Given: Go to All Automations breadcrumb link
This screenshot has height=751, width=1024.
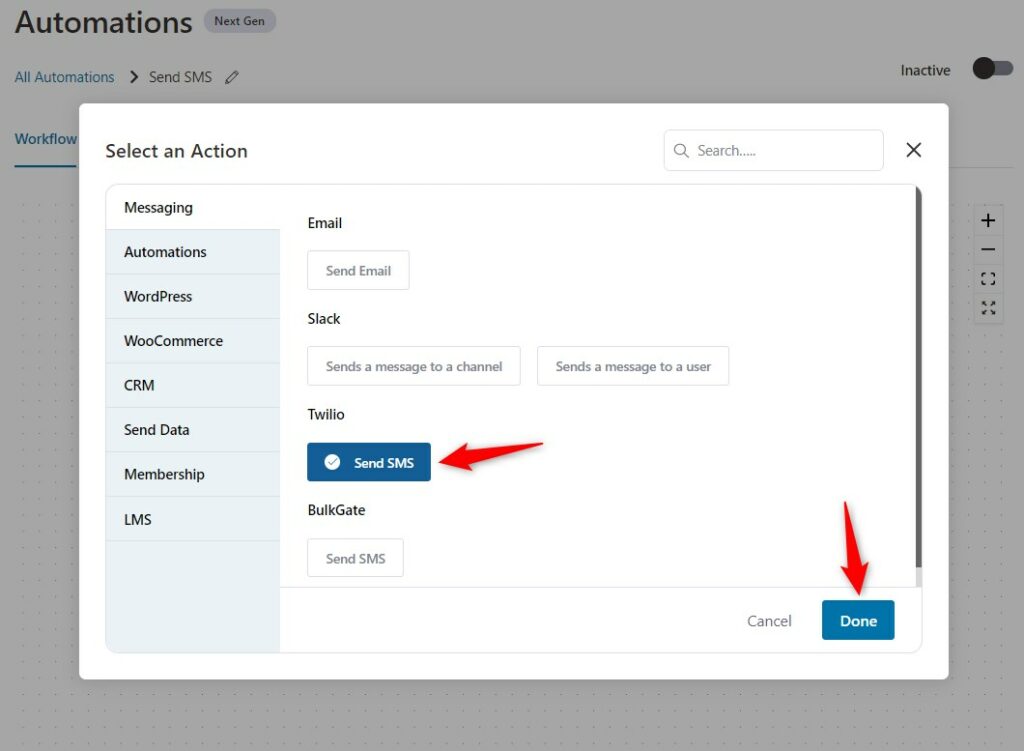Looking at the screenshot, I should tap(65, 77).
